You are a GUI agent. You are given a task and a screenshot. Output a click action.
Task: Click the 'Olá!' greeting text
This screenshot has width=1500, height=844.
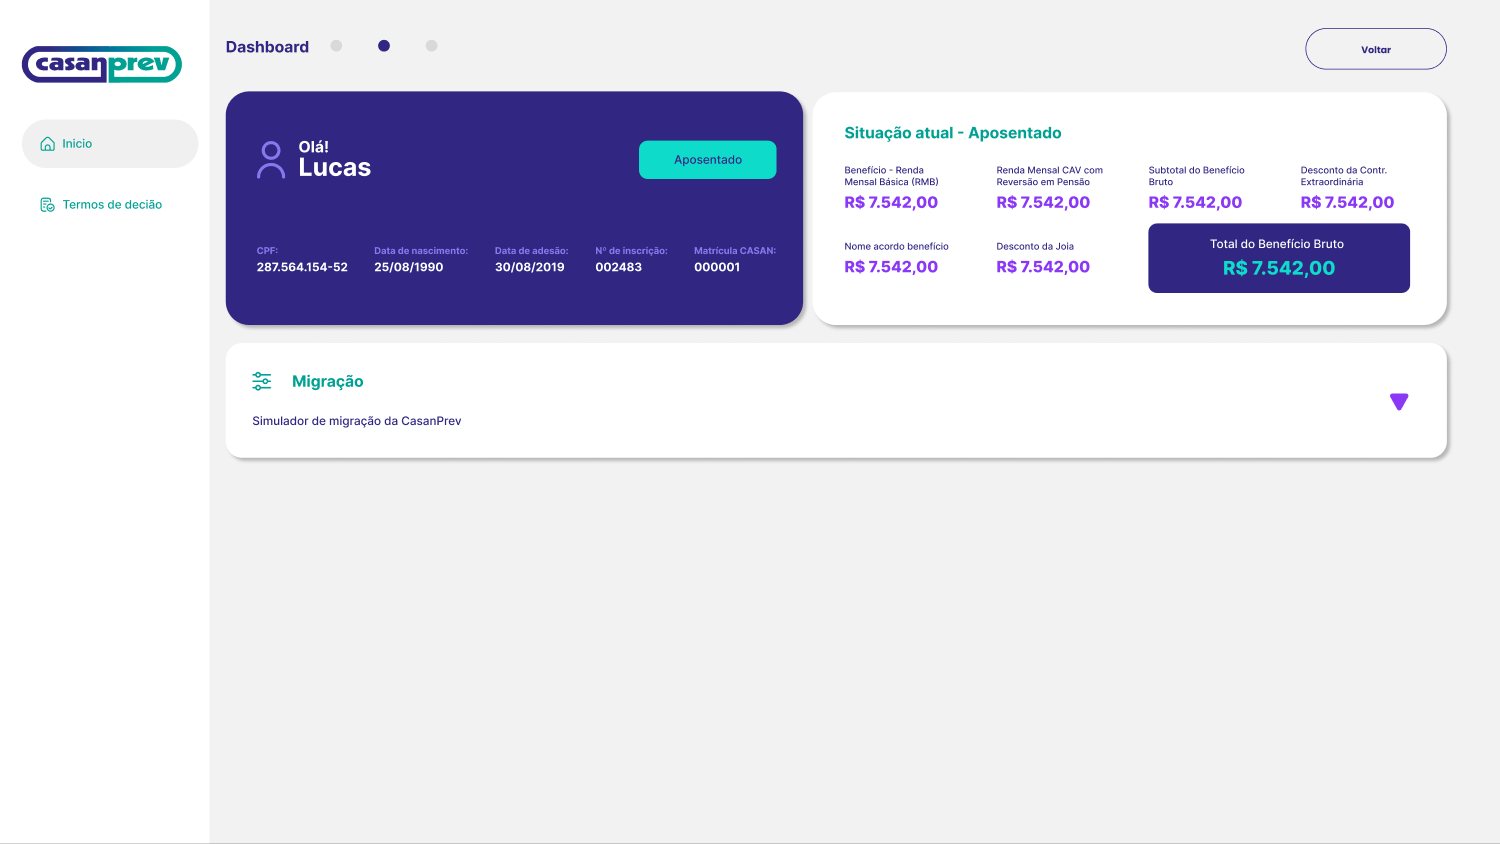tap(314, 147)
